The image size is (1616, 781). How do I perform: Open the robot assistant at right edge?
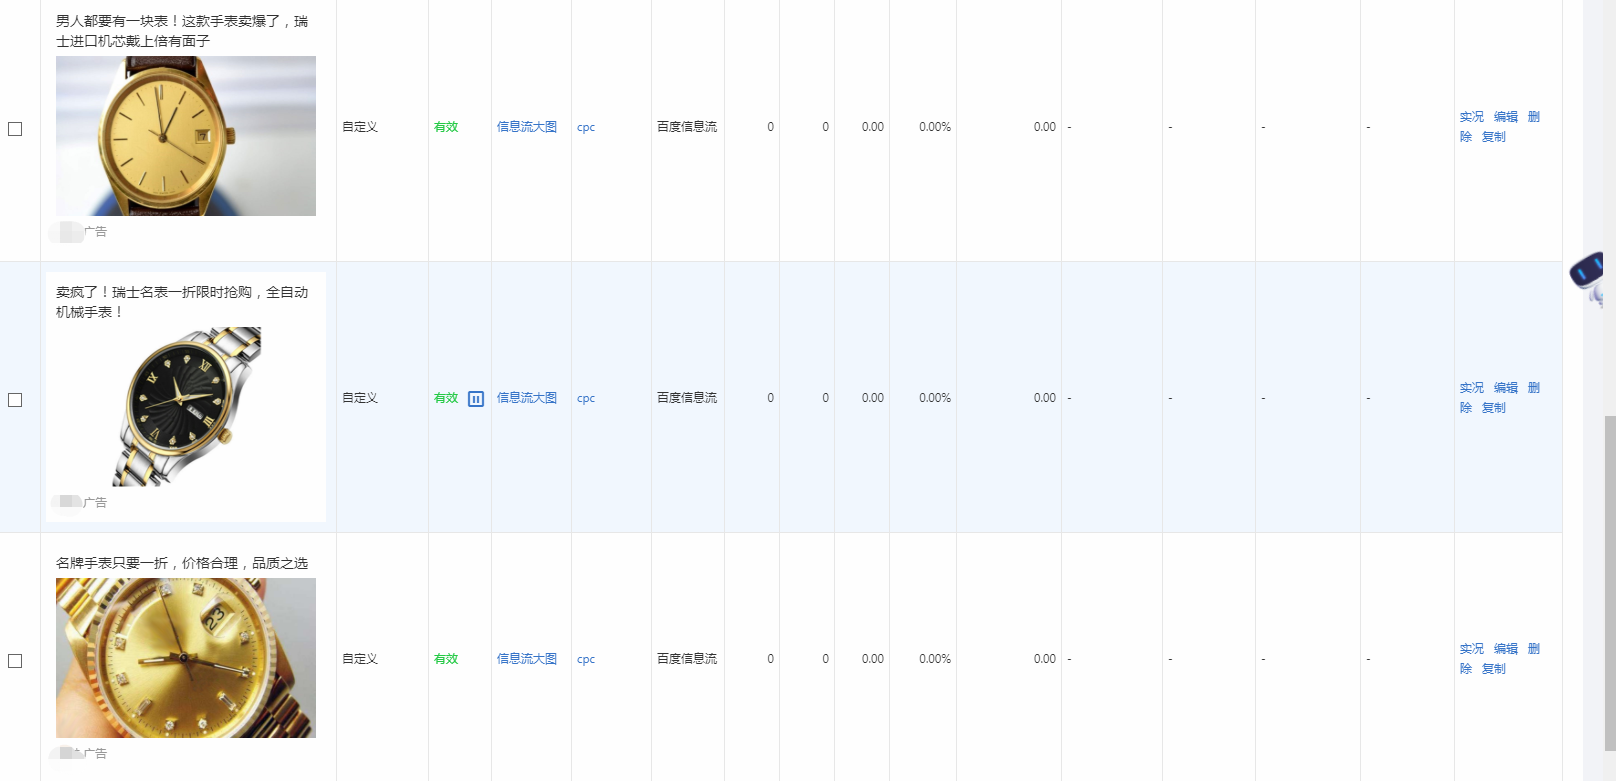pos(1589,277)
